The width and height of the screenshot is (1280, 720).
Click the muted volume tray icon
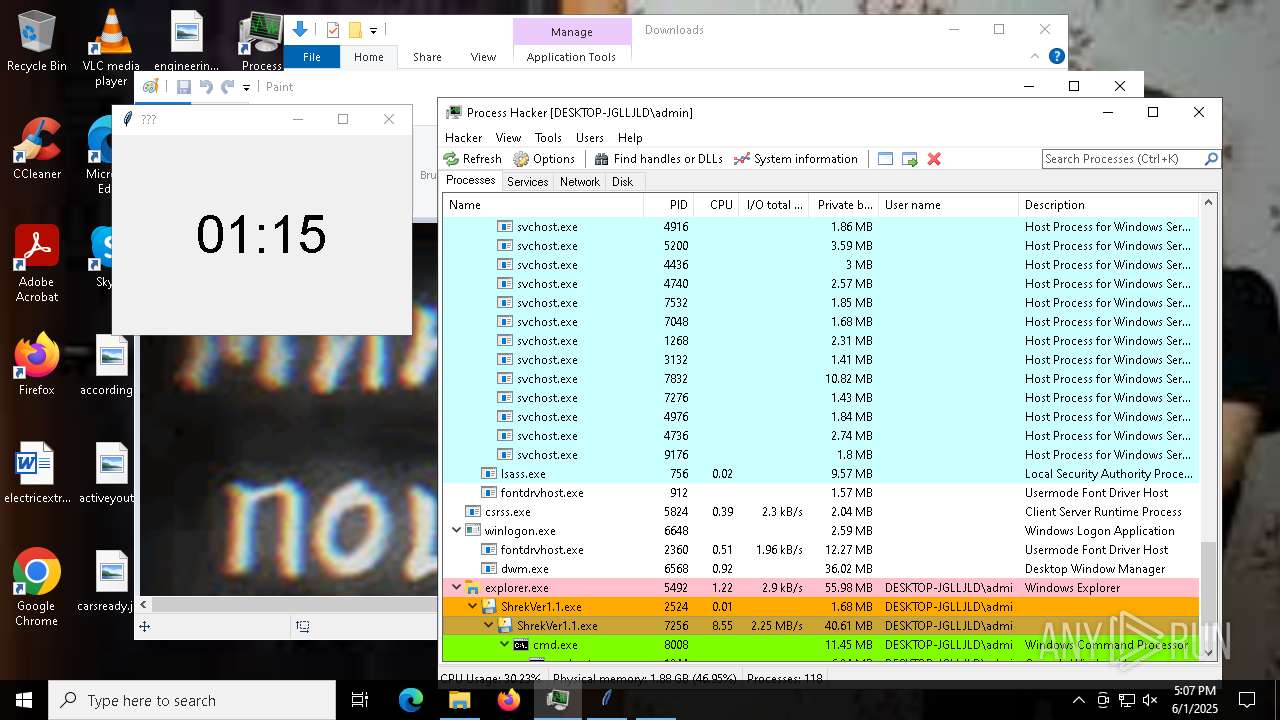pos(1150,700)
